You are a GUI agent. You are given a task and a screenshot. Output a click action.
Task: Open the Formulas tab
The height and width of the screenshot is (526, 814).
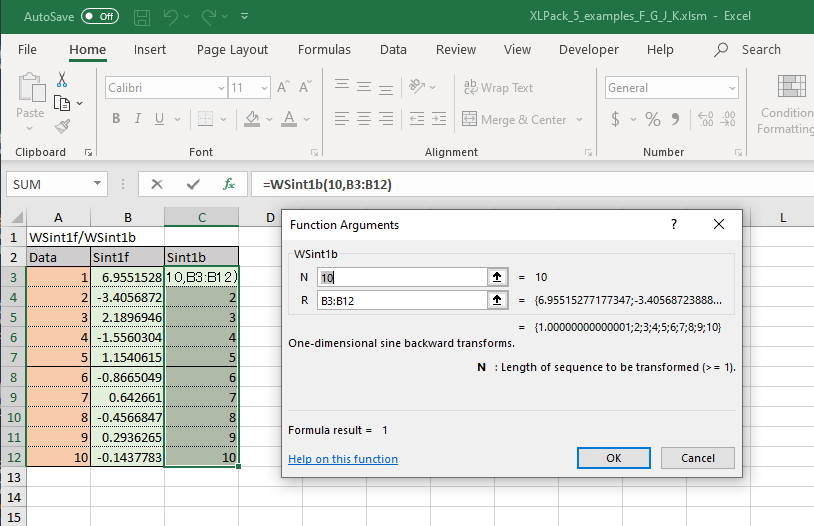324,50
